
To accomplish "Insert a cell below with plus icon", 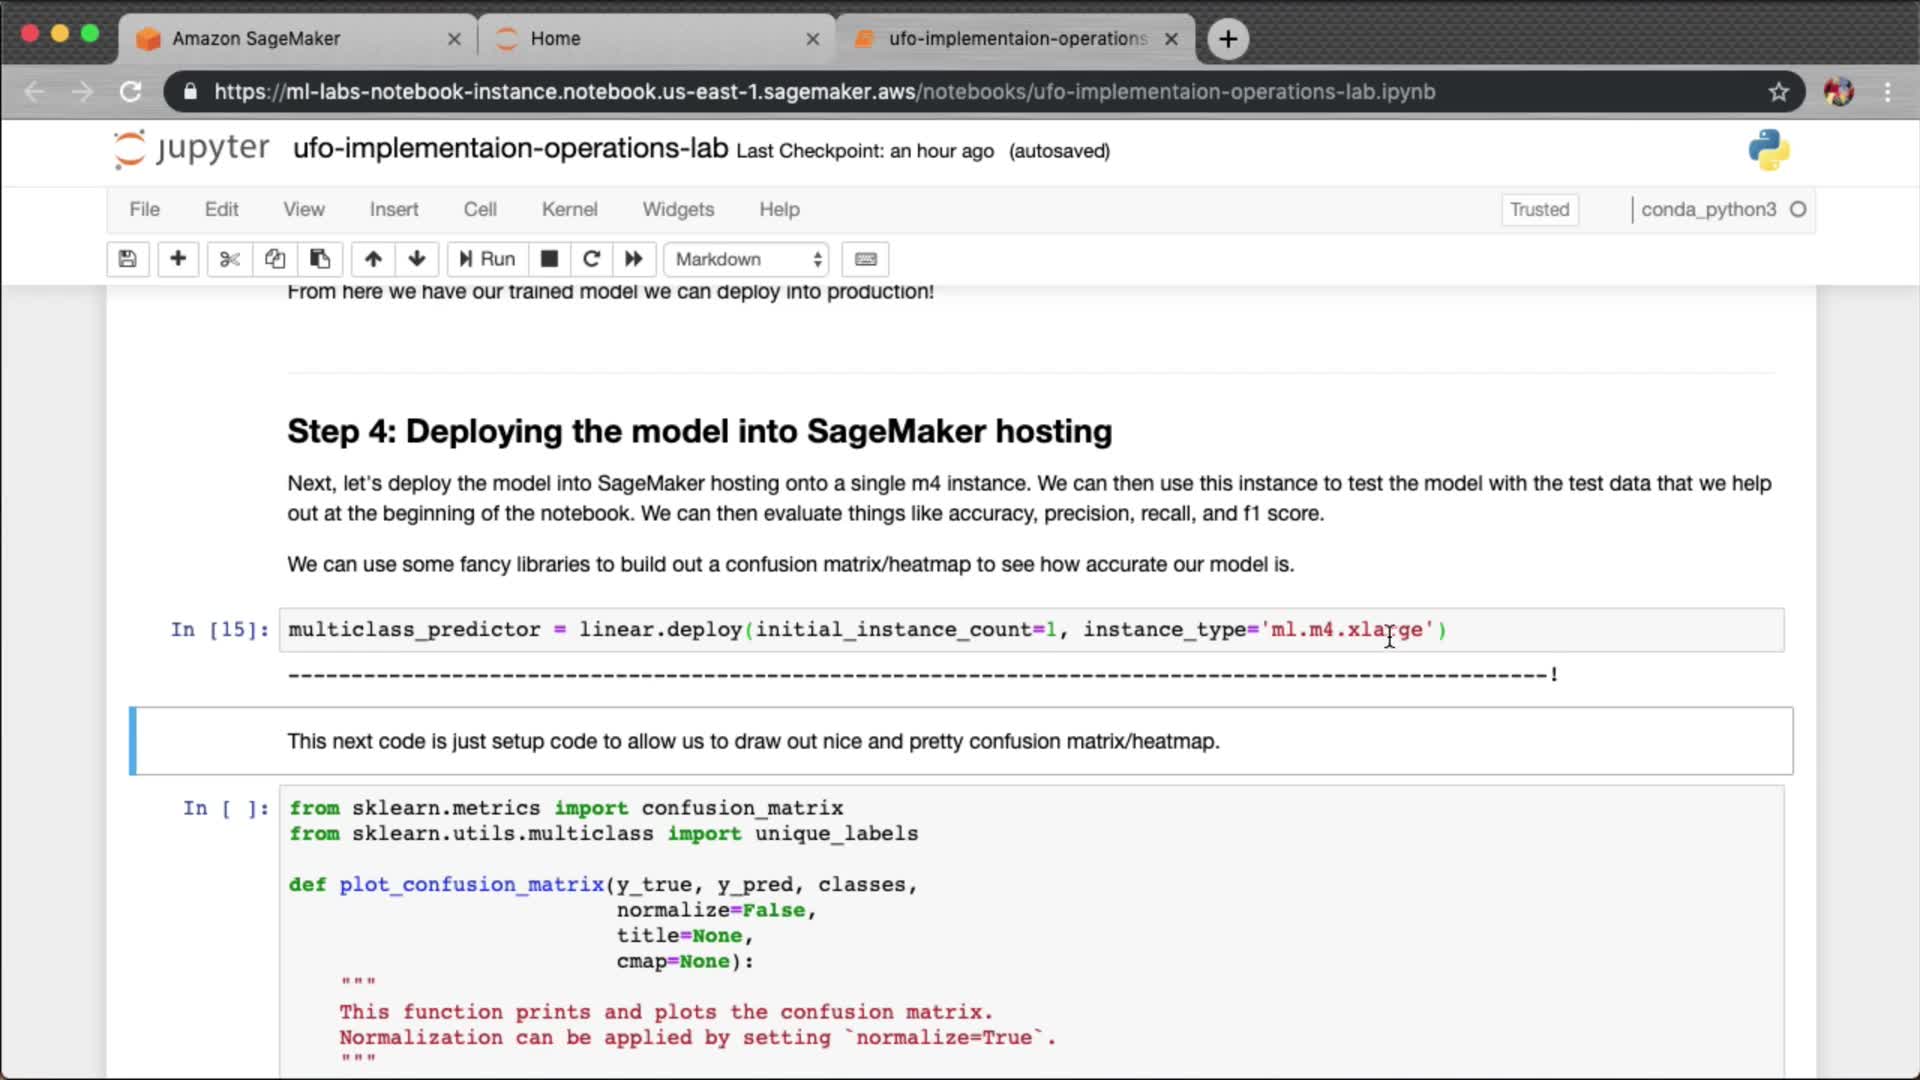I will [x=178, y=259].
